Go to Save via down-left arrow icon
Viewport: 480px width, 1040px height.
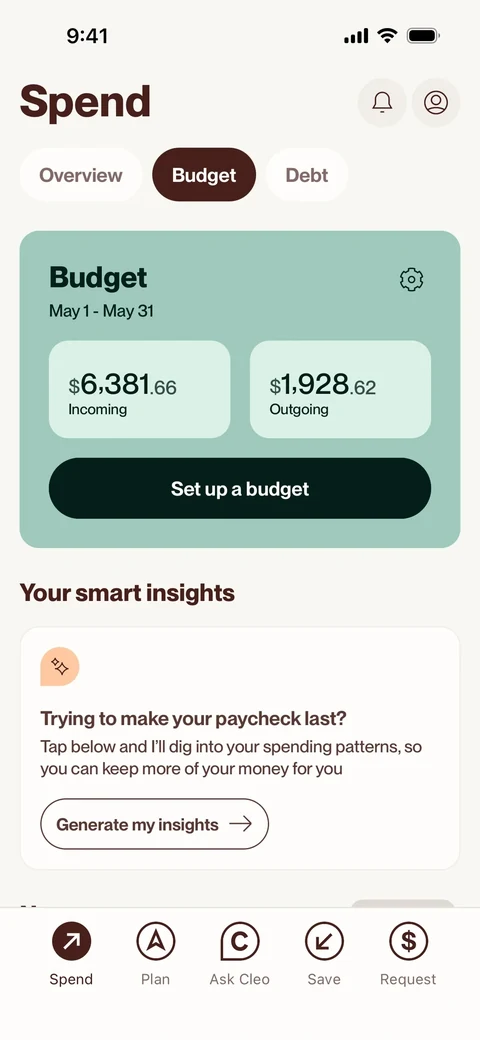pos(324,941)
